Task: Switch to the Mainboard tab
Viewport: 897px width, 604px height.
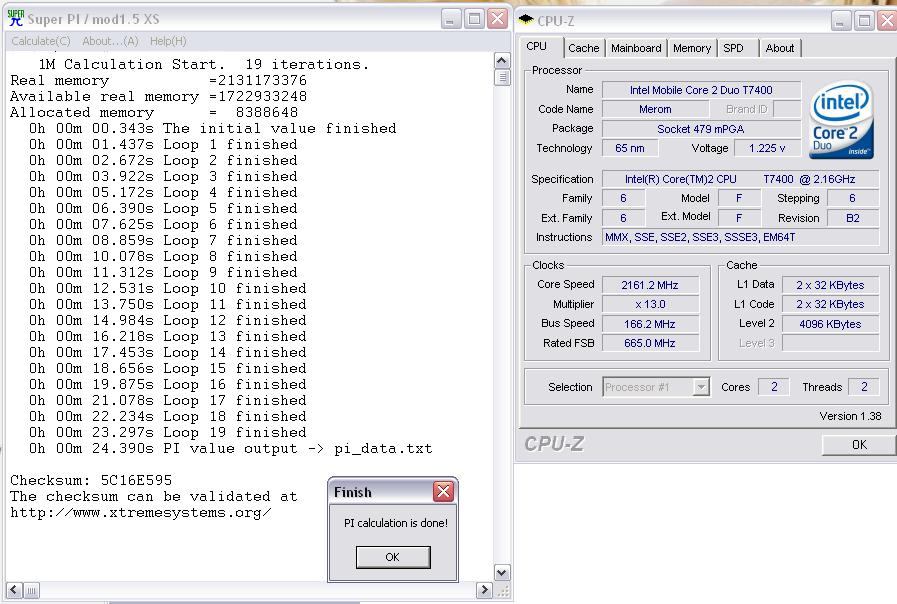Action: click(x=636, y=49)
